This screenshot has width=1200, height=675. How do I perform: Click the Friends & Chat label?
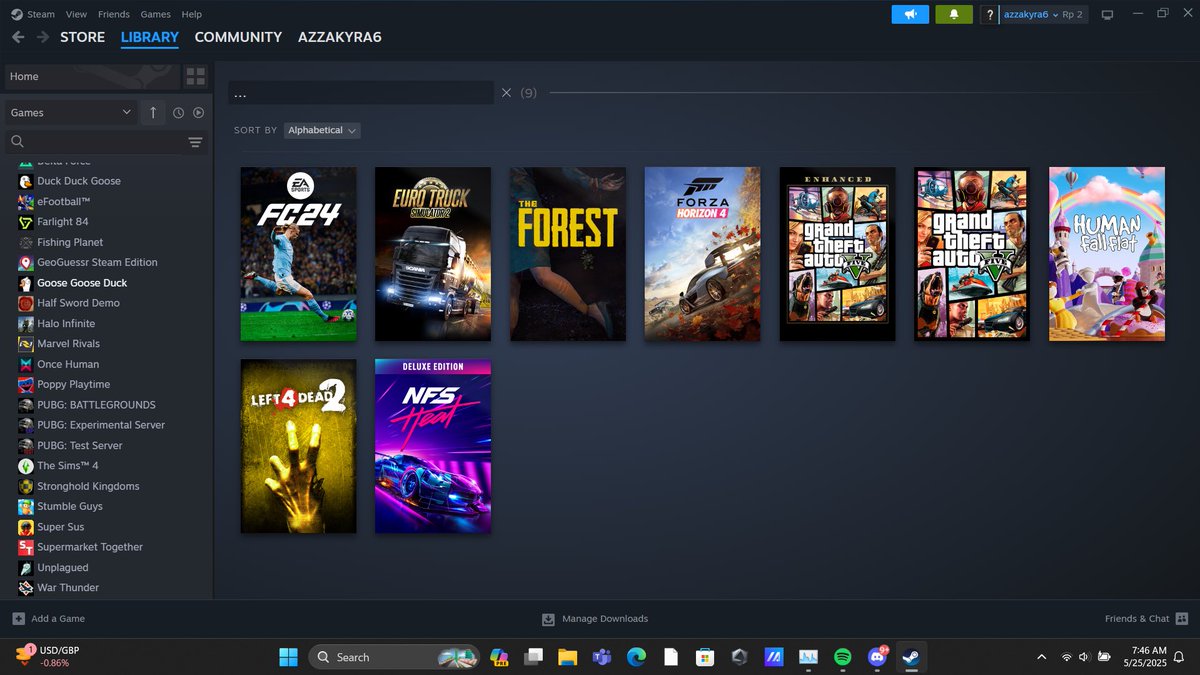(x=1137, y=619)
